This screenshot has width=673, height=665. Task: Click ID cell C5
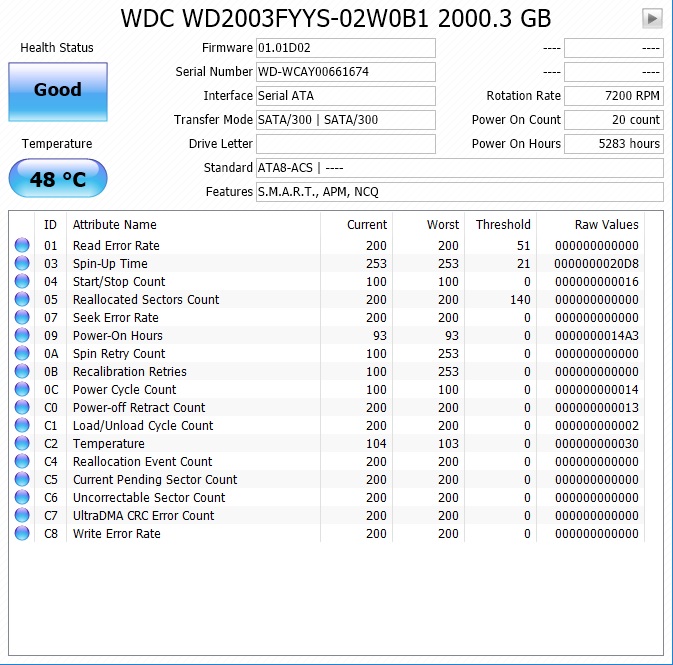(x=51, y=480)
